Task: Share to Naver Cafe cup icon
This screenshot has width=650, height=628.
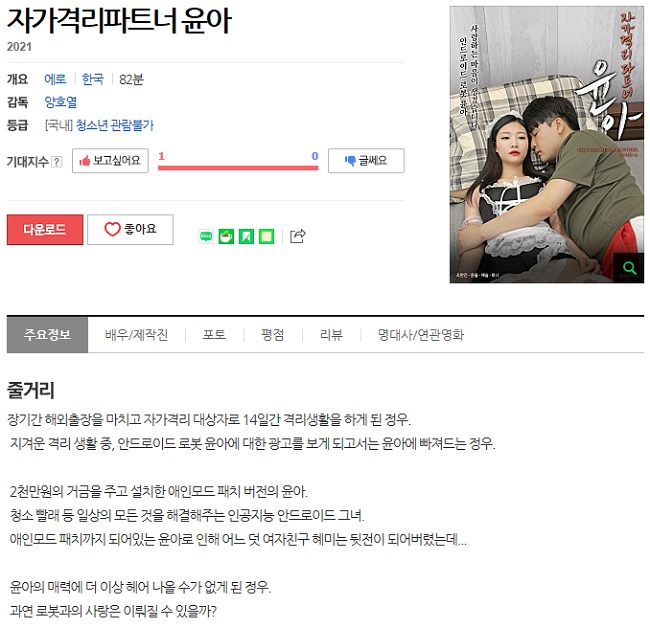Action: (226, 236)
